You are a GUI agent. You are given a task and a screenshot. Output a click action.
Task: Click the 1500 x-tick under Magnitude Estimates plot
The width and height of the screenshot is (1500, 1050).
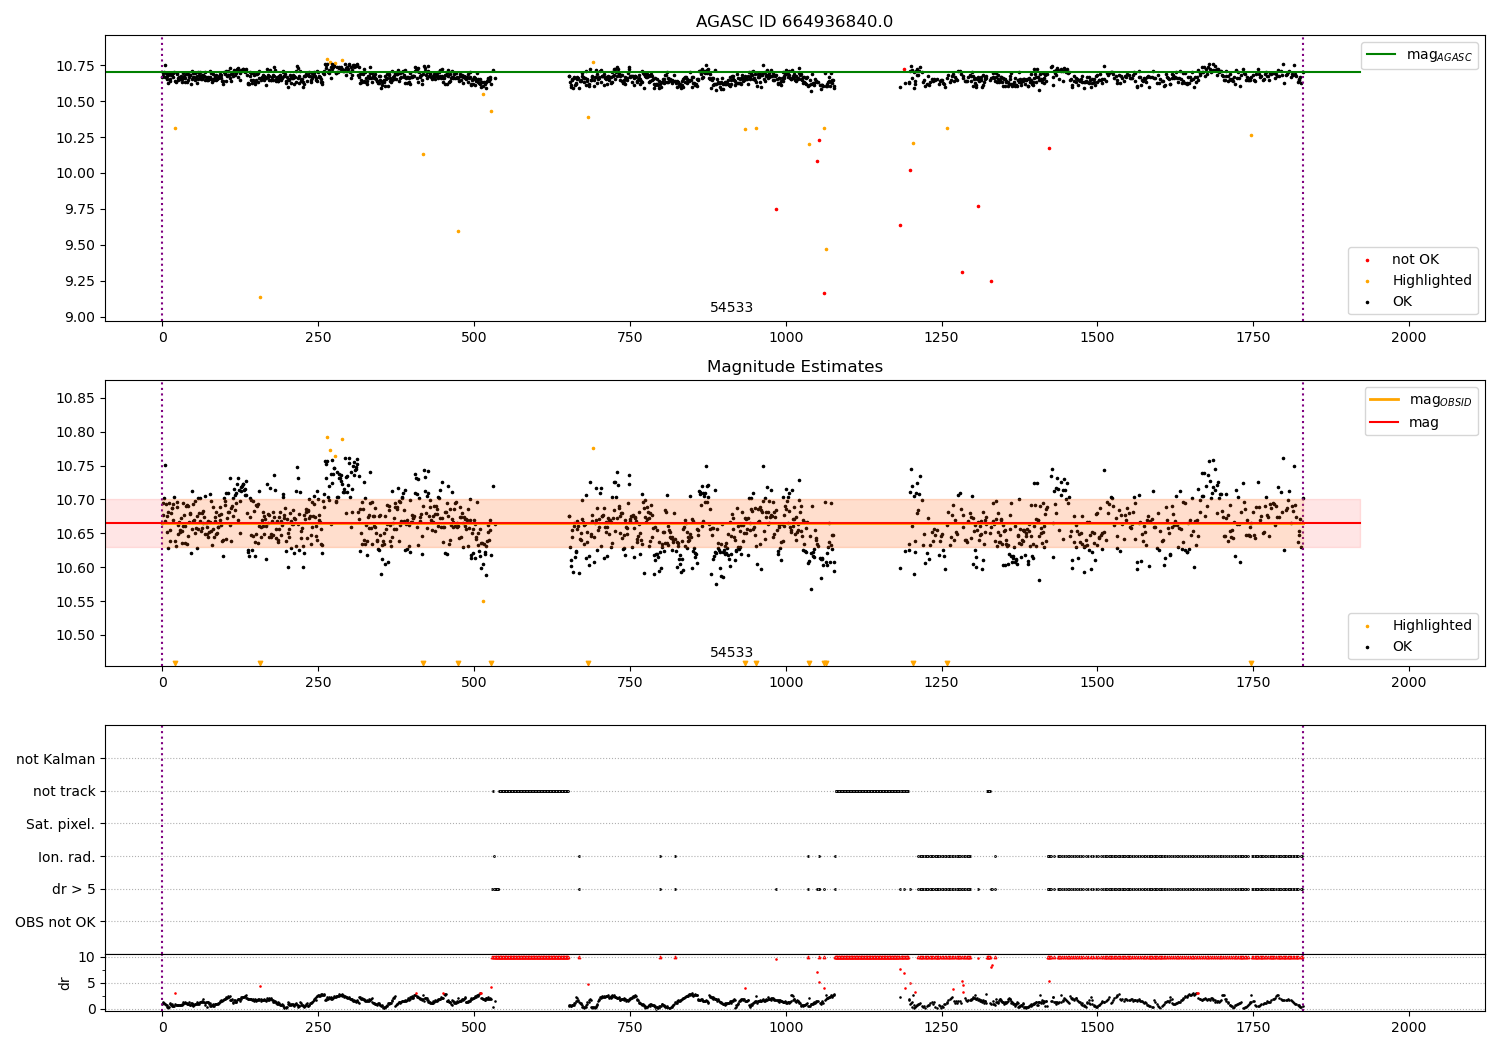coord(1097,683)
